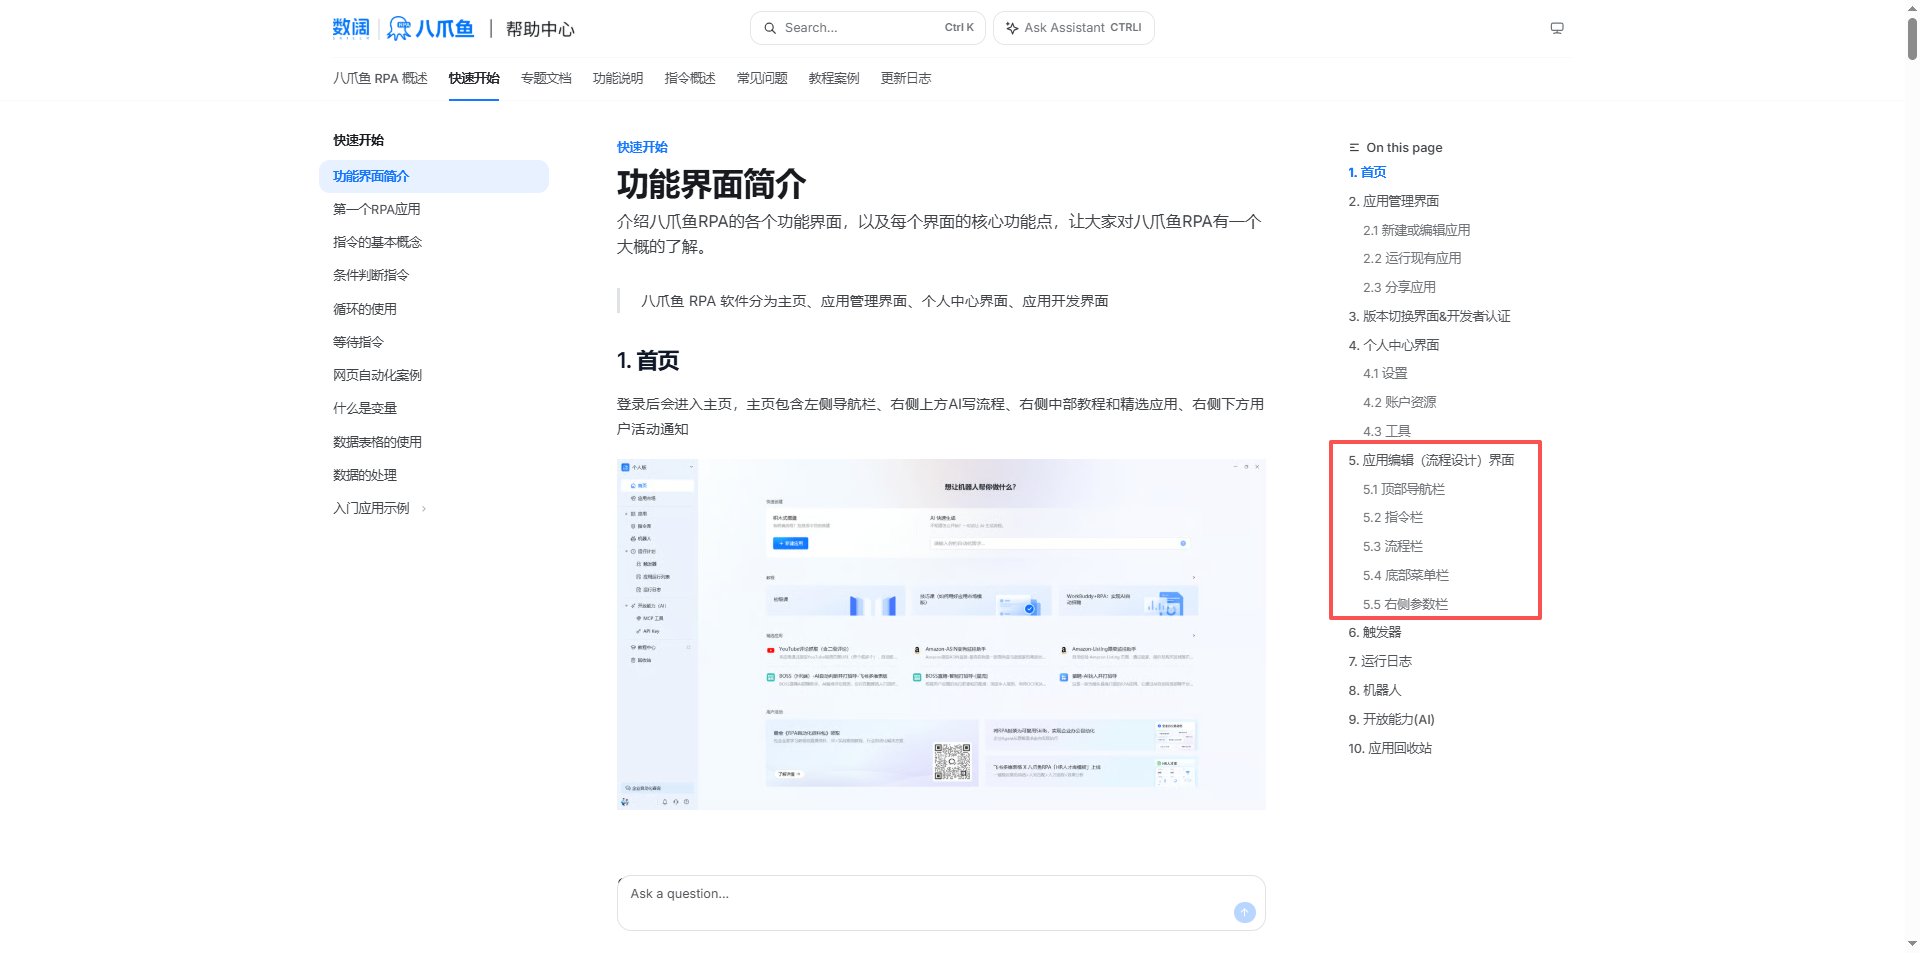
Task: Click the scrollbar down arrow
Action: click(x=1912, y=943)
